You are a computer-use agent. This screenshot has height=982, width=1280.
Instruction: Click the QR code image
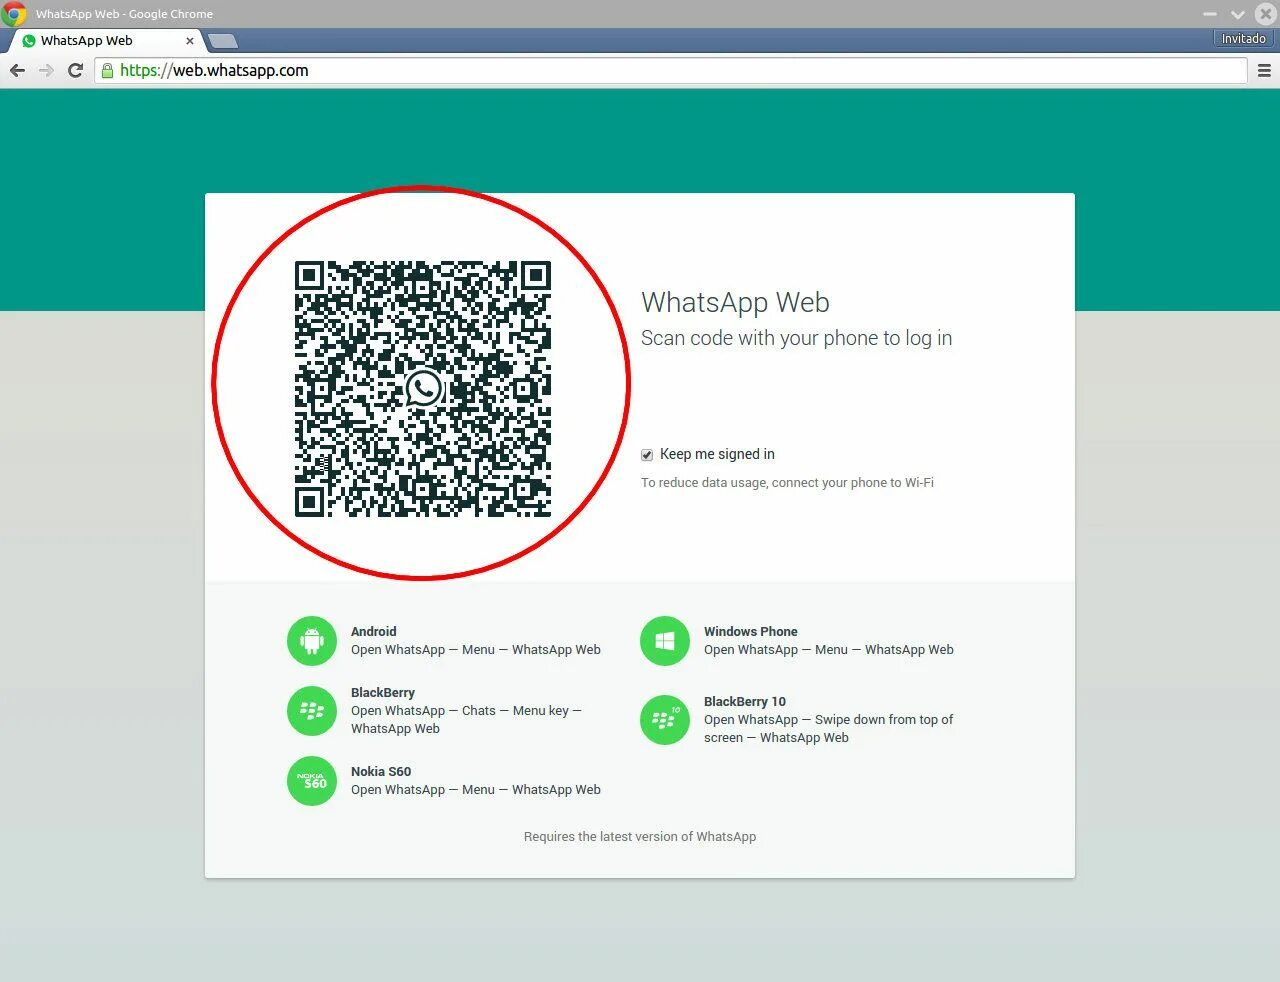click(x=423, y=389)
